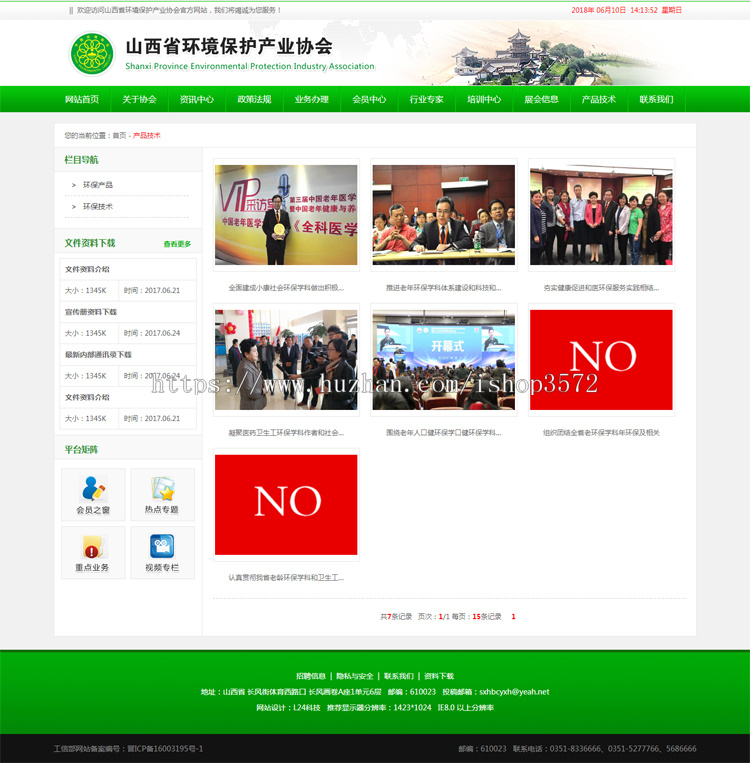Click caption 凝聚医药卫生工环保学科作者和社会...
750x763 pixels.
click(x=286, y=433)
